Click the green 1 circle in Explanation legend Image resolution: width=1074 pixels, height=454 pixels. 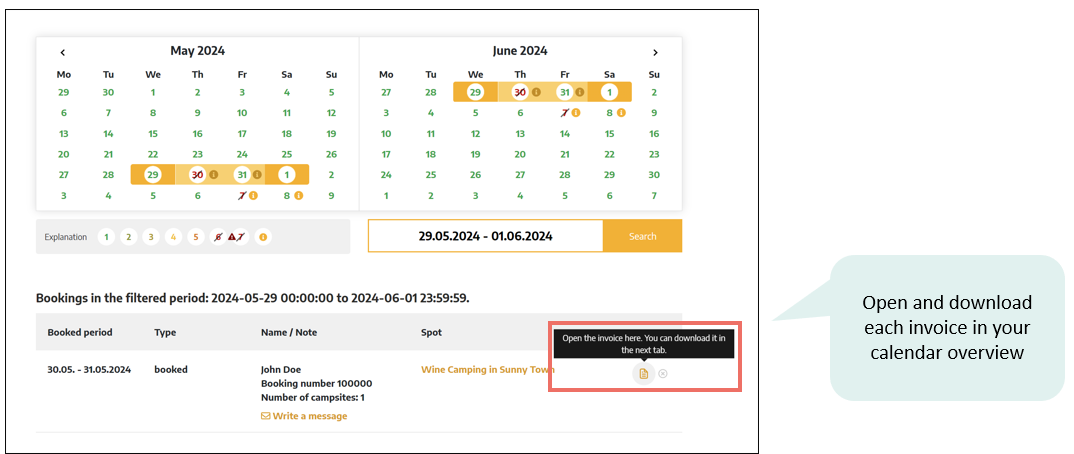[105, 237]
